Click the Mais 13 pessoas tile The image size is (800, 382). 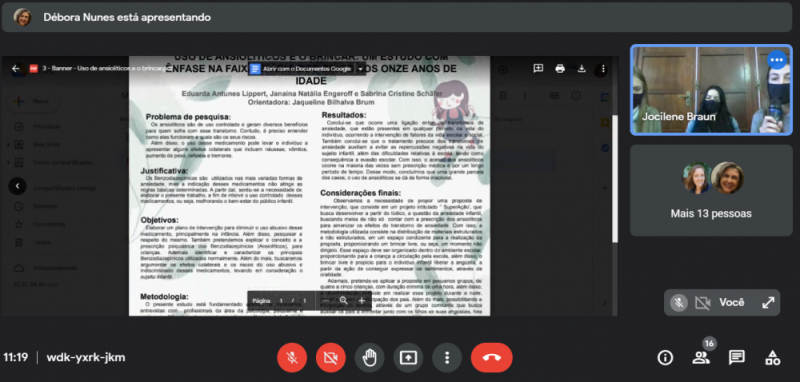[x=711, y=190]
